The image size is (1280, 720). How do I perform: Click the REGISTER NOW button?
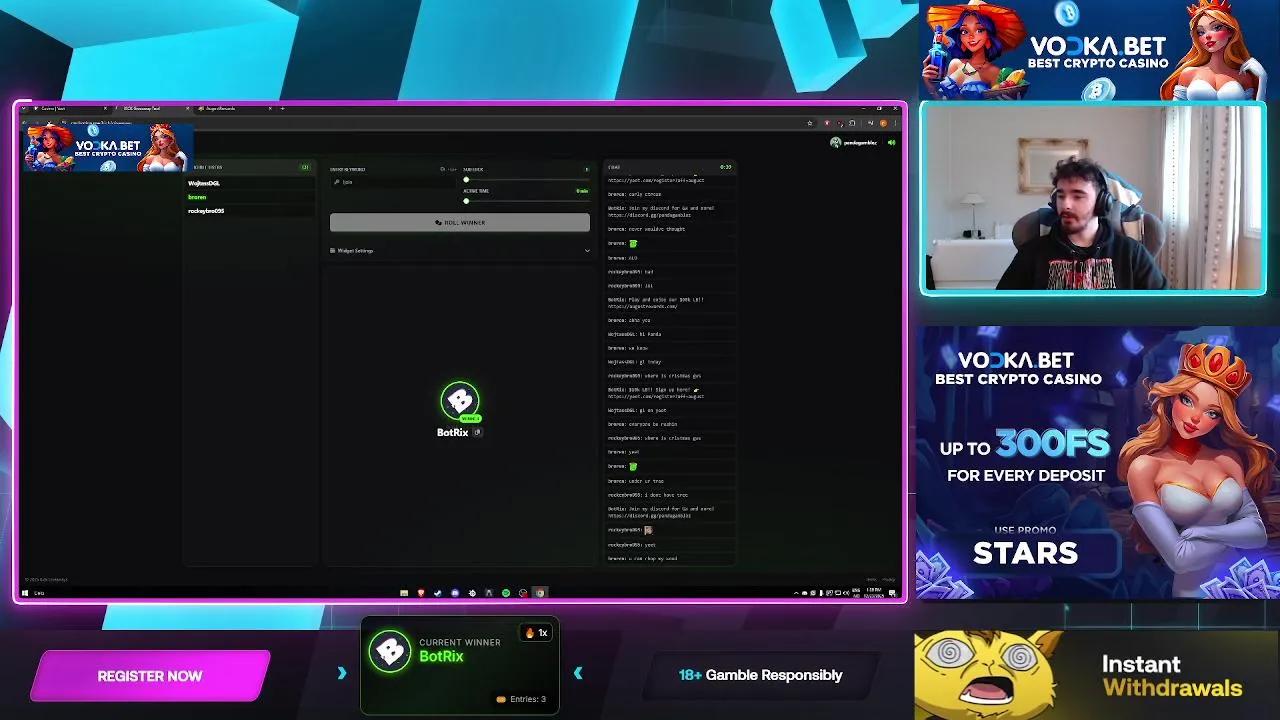click(148, 676)
